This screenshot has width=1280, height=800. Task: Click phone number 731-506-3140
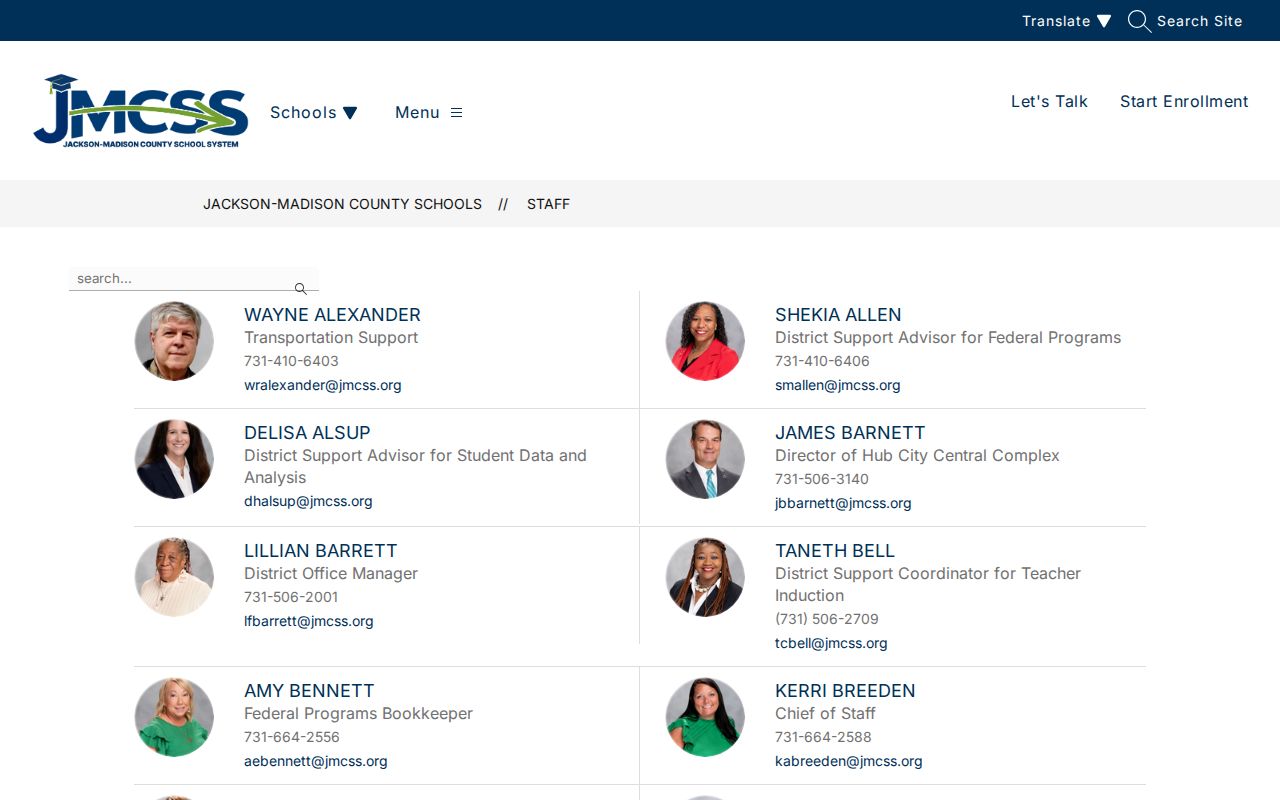point(822,479)
